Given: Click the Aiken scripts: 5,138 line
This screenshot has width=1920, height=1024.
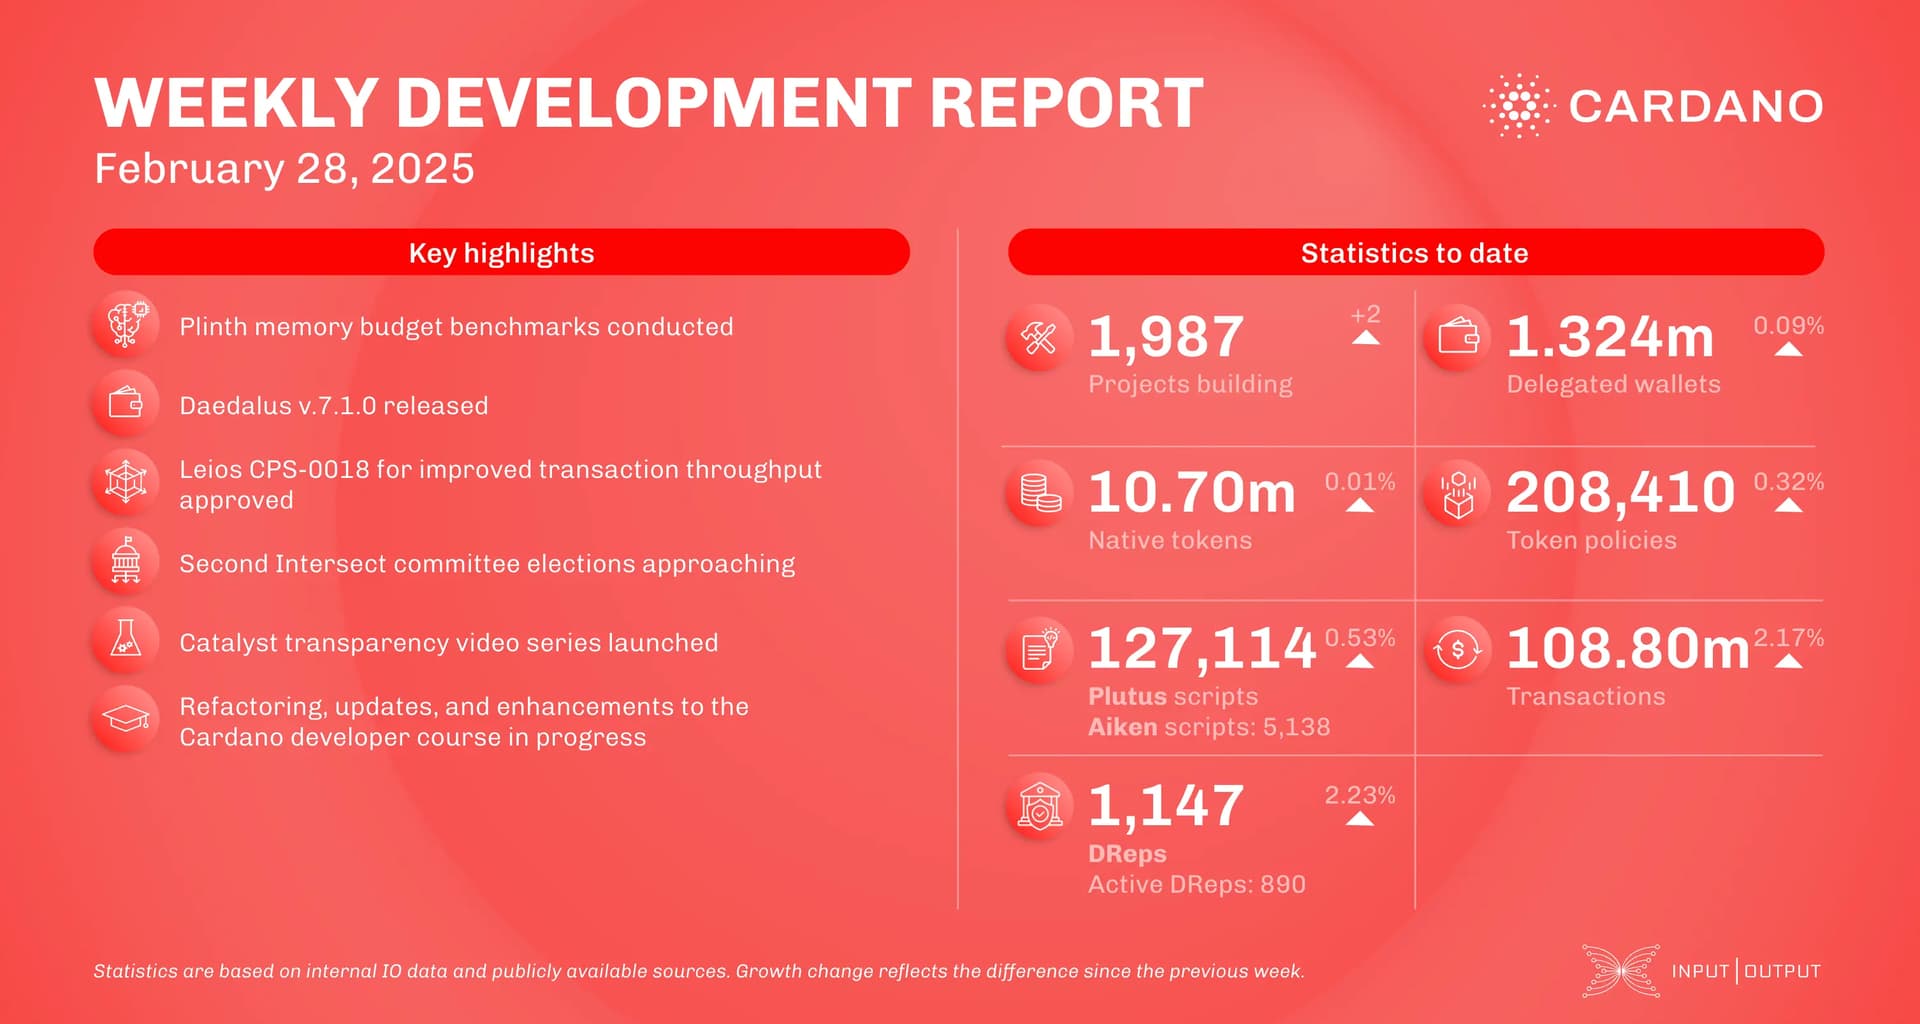Looking at the screenshot, I should coord(1209,727).
